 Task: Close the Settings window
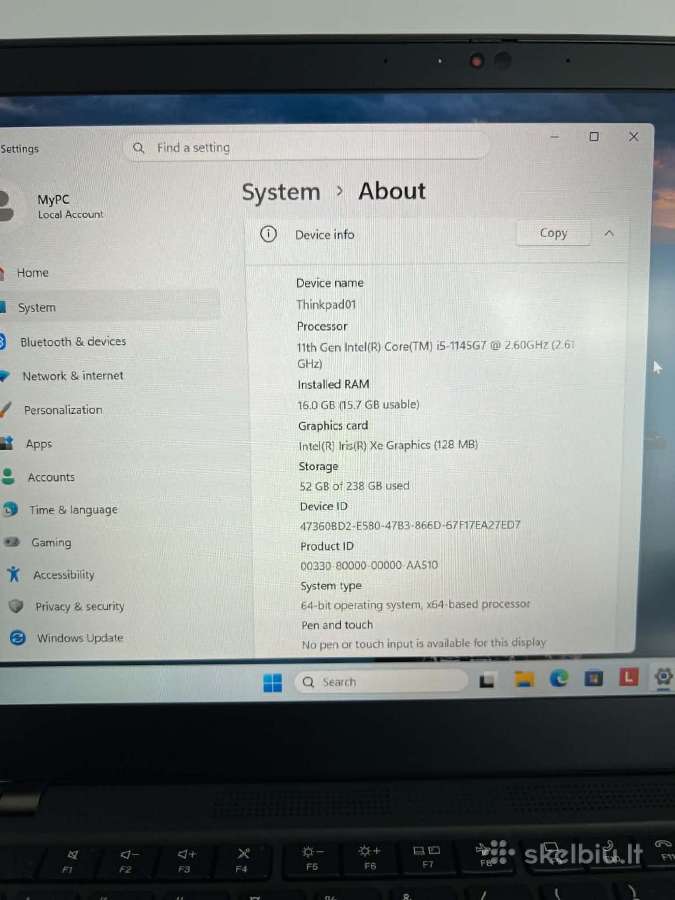point(634,137)
